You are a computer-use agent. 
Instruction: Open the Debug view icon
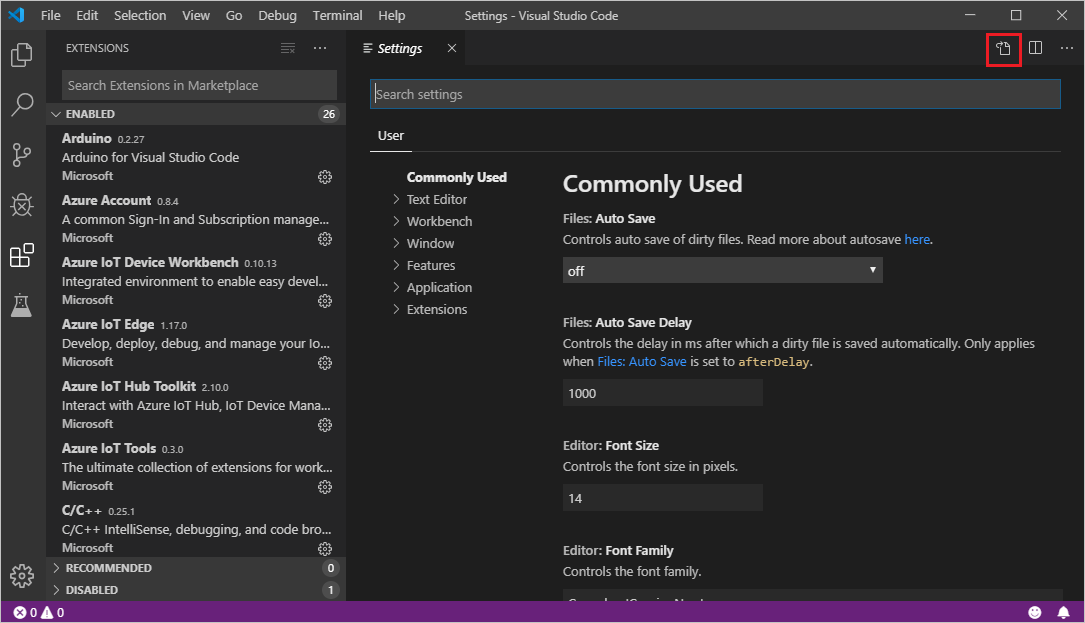21,206
